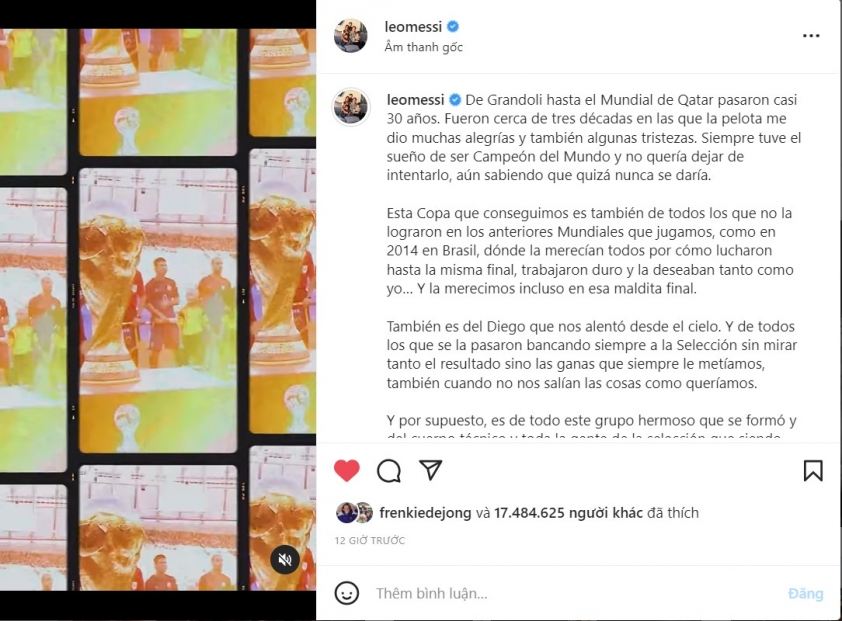Click the Âm thanh gốc audio link
The image size is (842, 621).
pyautogui.click(x=423, y=47)
